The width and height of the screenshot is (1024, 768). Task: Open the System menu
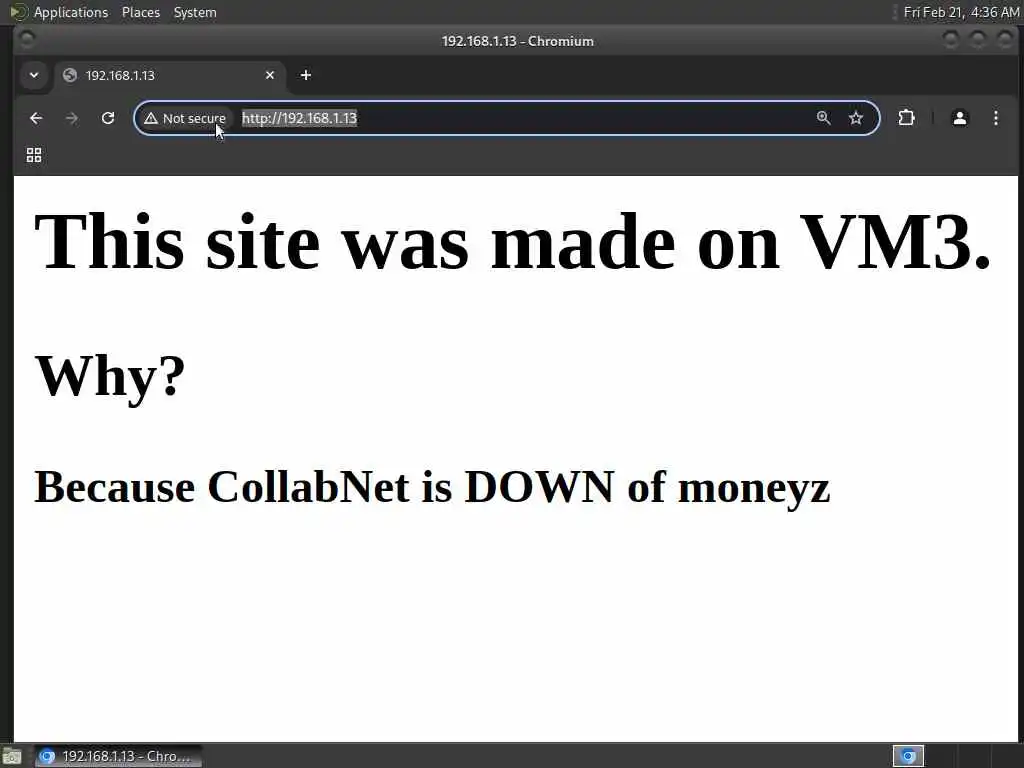click(195, 12)
